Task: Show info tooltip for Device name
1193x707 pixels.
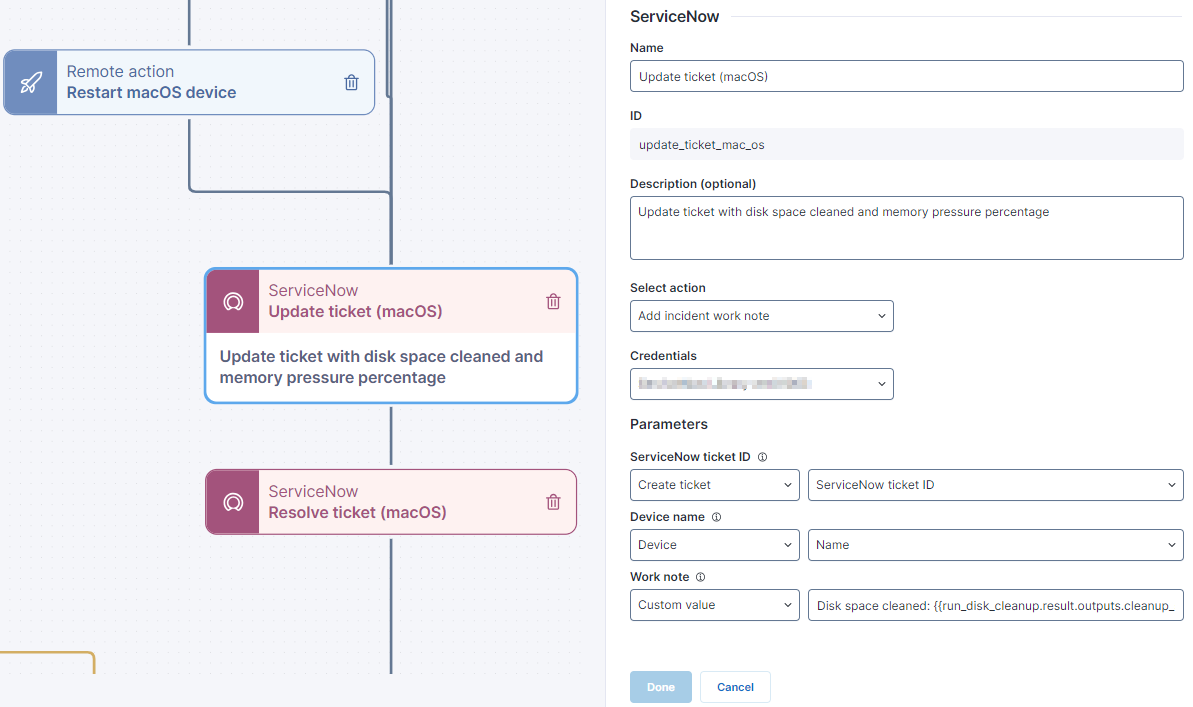Action: 716,517
